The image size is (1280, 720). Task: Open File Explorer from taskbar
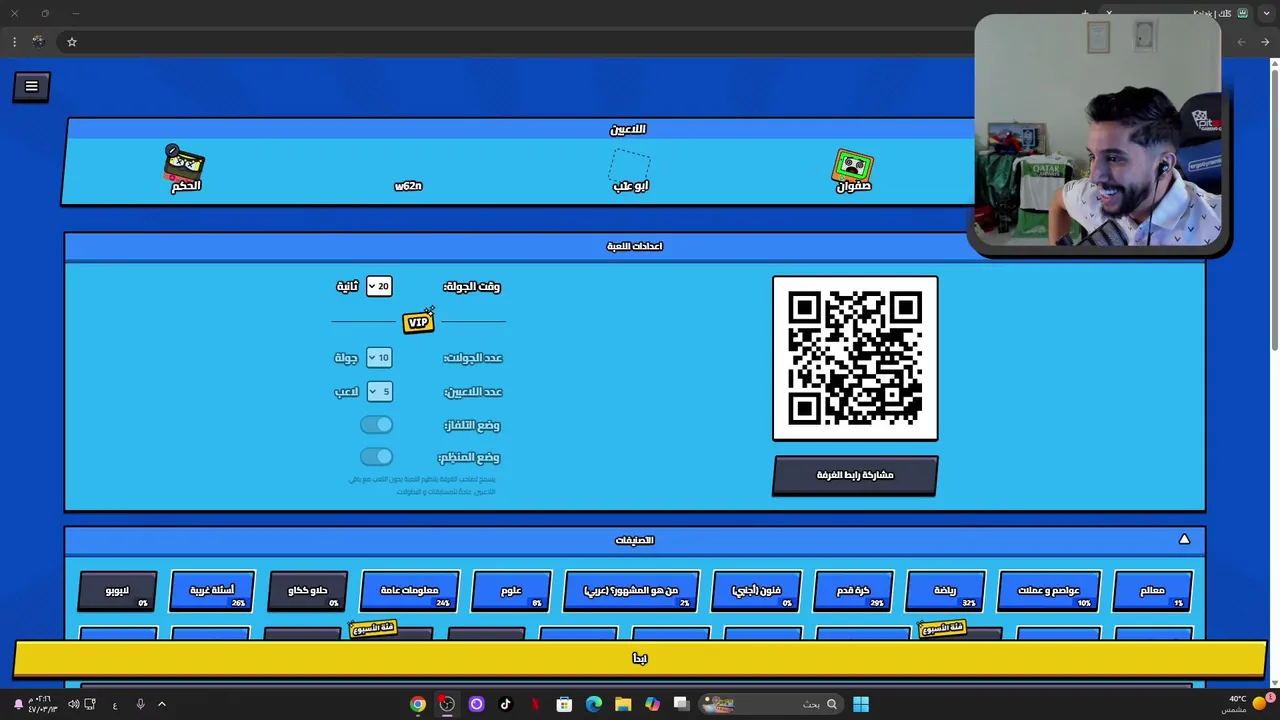(623, 704)
